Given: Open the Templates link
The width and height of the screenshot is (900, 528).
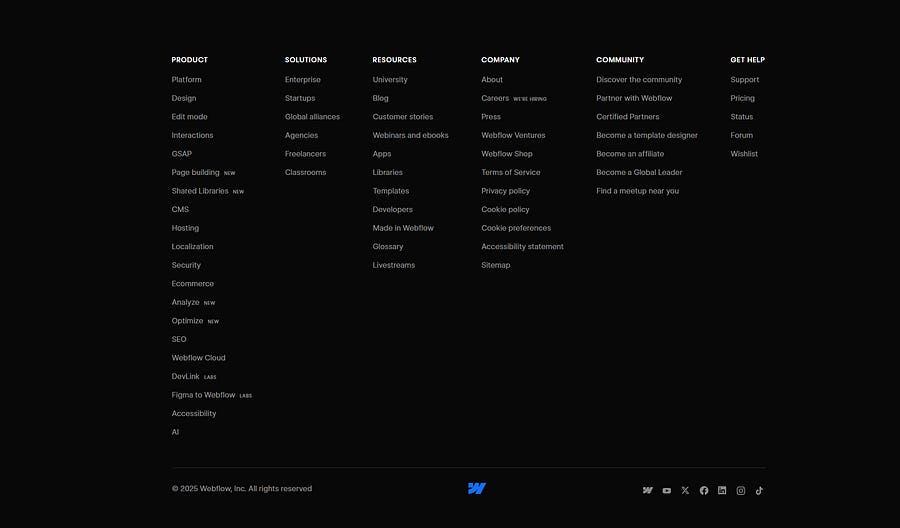Looking at the screenshot, I should click(x=391, y=191).
